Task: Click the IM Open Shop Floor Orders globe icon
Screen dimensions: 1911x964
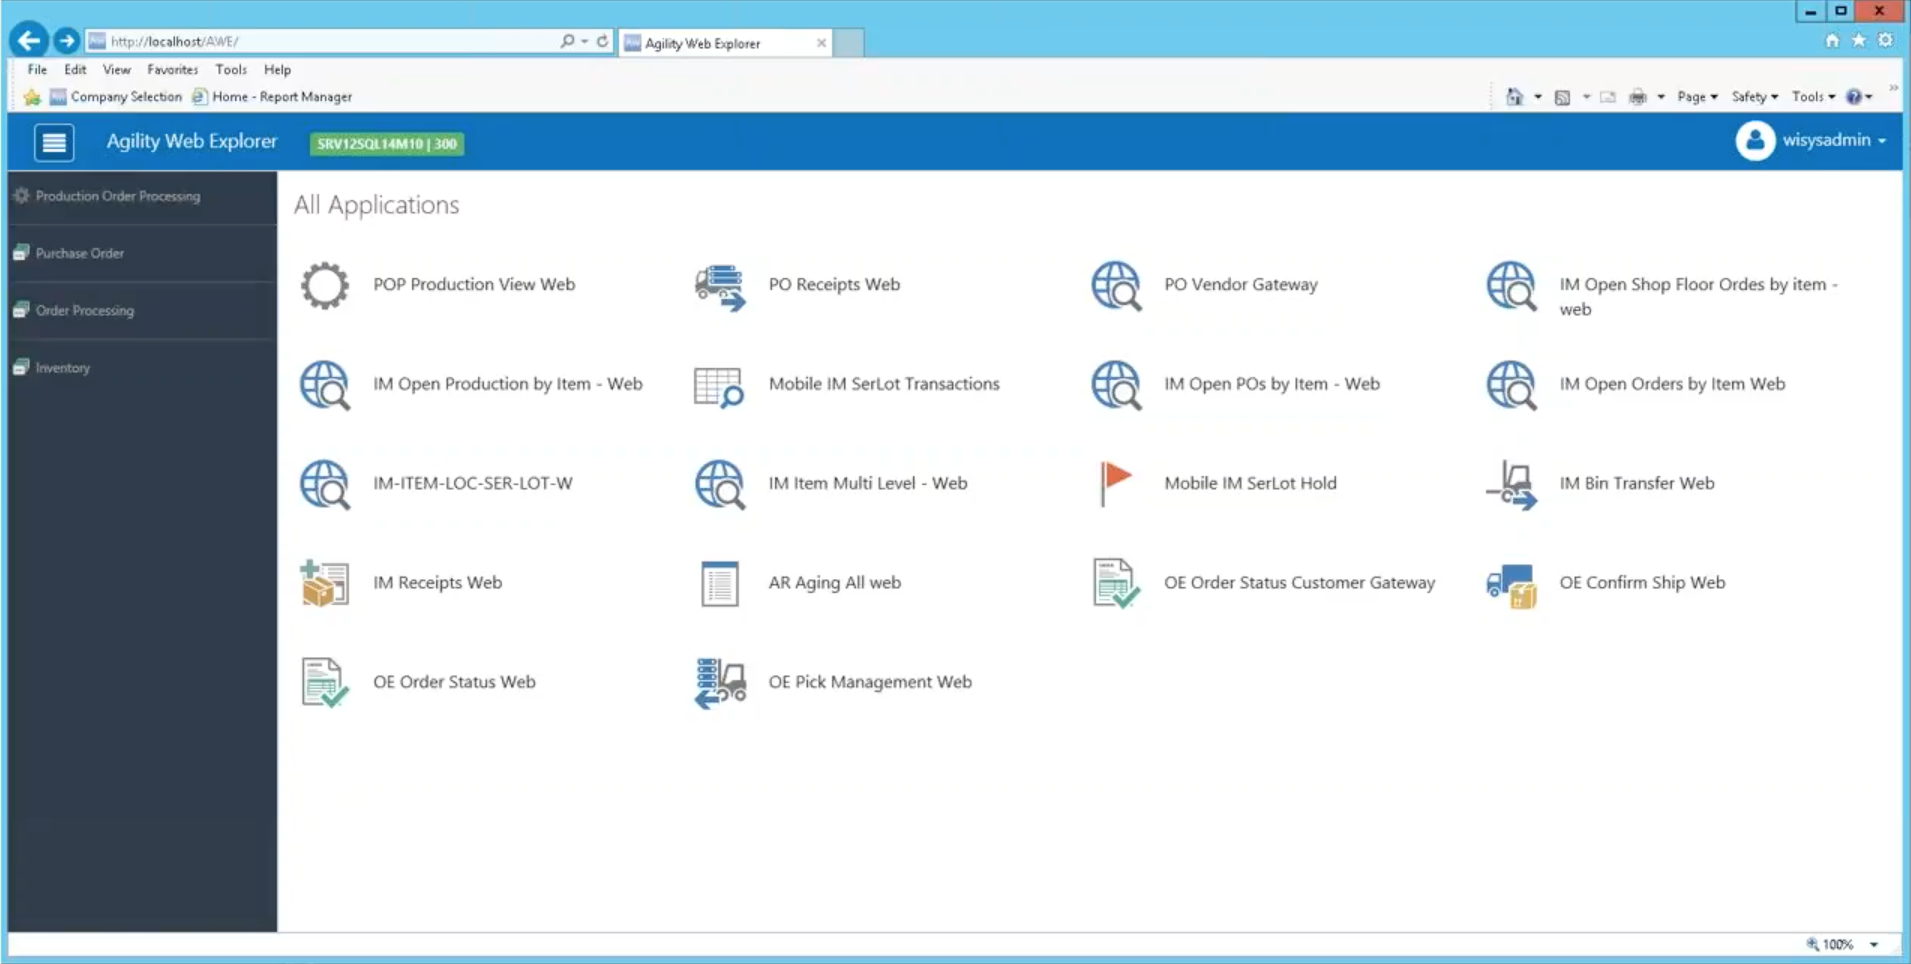Action: click(1511, 286)
